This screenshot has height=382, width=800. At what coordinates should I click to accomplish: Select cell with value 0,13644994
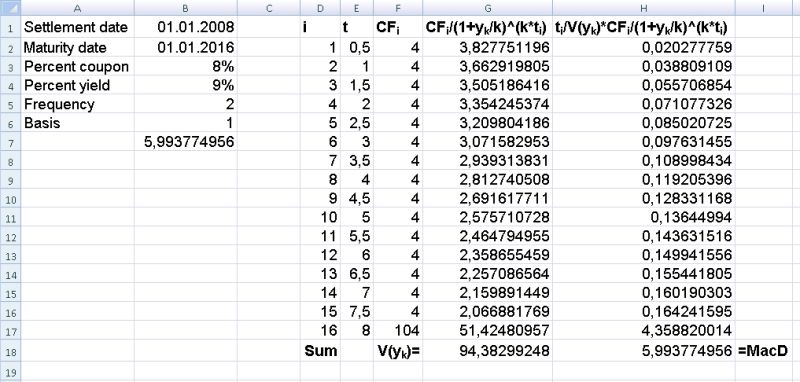coord(644,217)
